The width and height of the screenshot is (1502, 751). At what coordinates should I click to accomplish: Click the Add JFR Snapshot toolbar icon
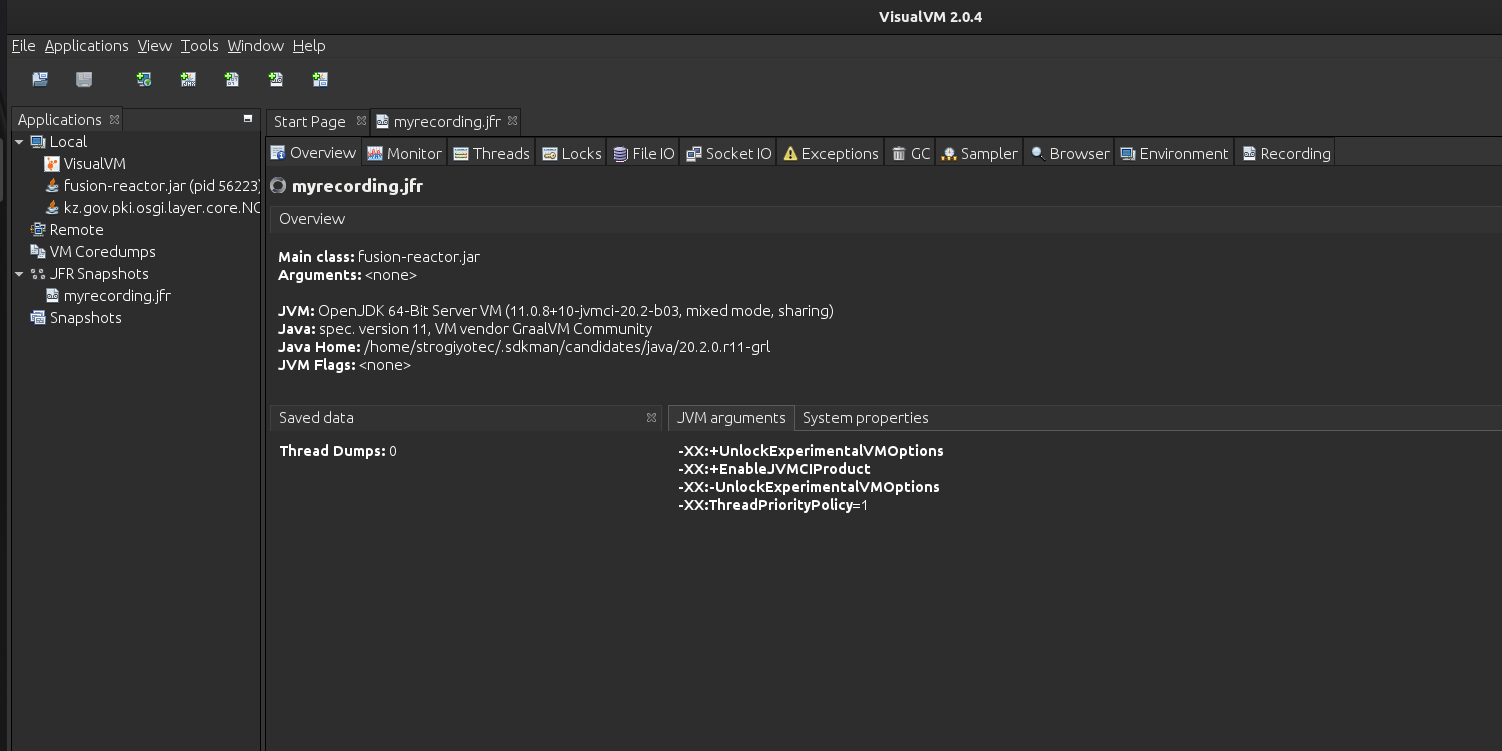(x=276, y=79)
